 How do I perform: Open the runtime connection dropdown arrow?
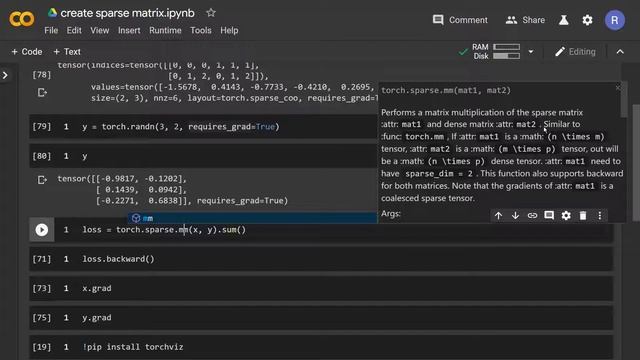pyautogui.click(x=531, y=52)
